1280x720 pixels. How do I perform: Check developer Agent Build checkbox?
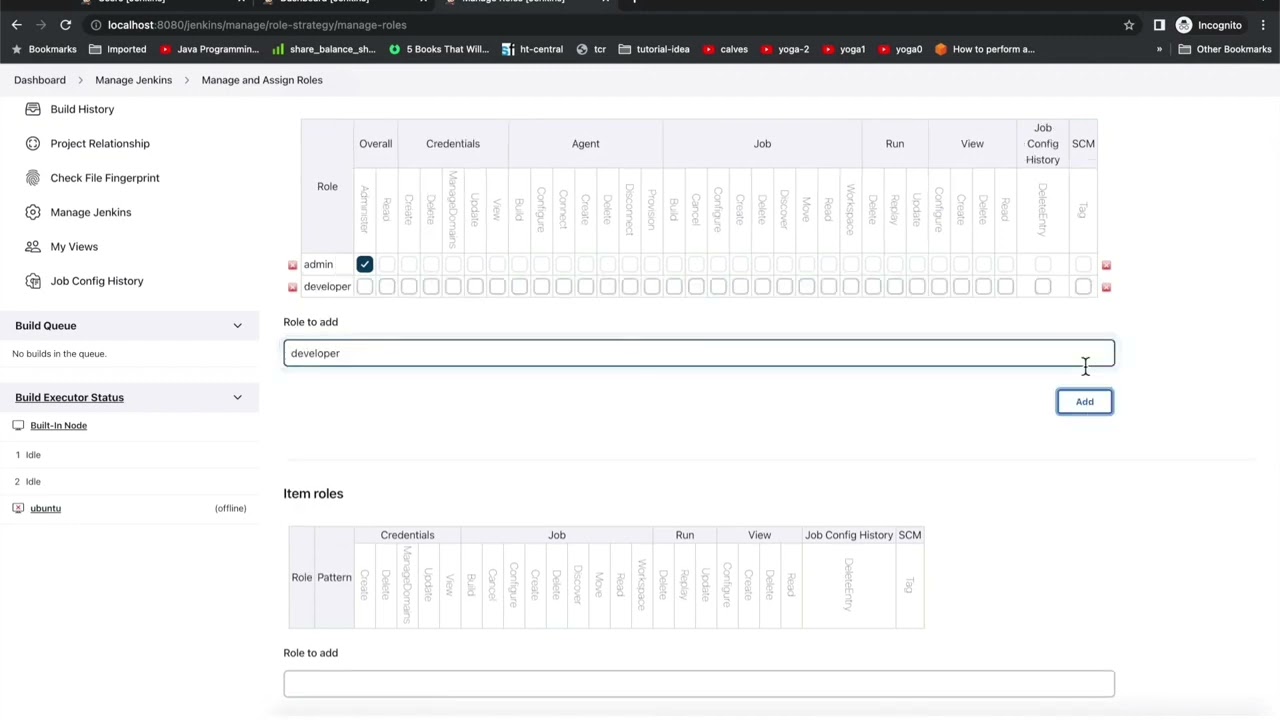[x=519, y=287]
